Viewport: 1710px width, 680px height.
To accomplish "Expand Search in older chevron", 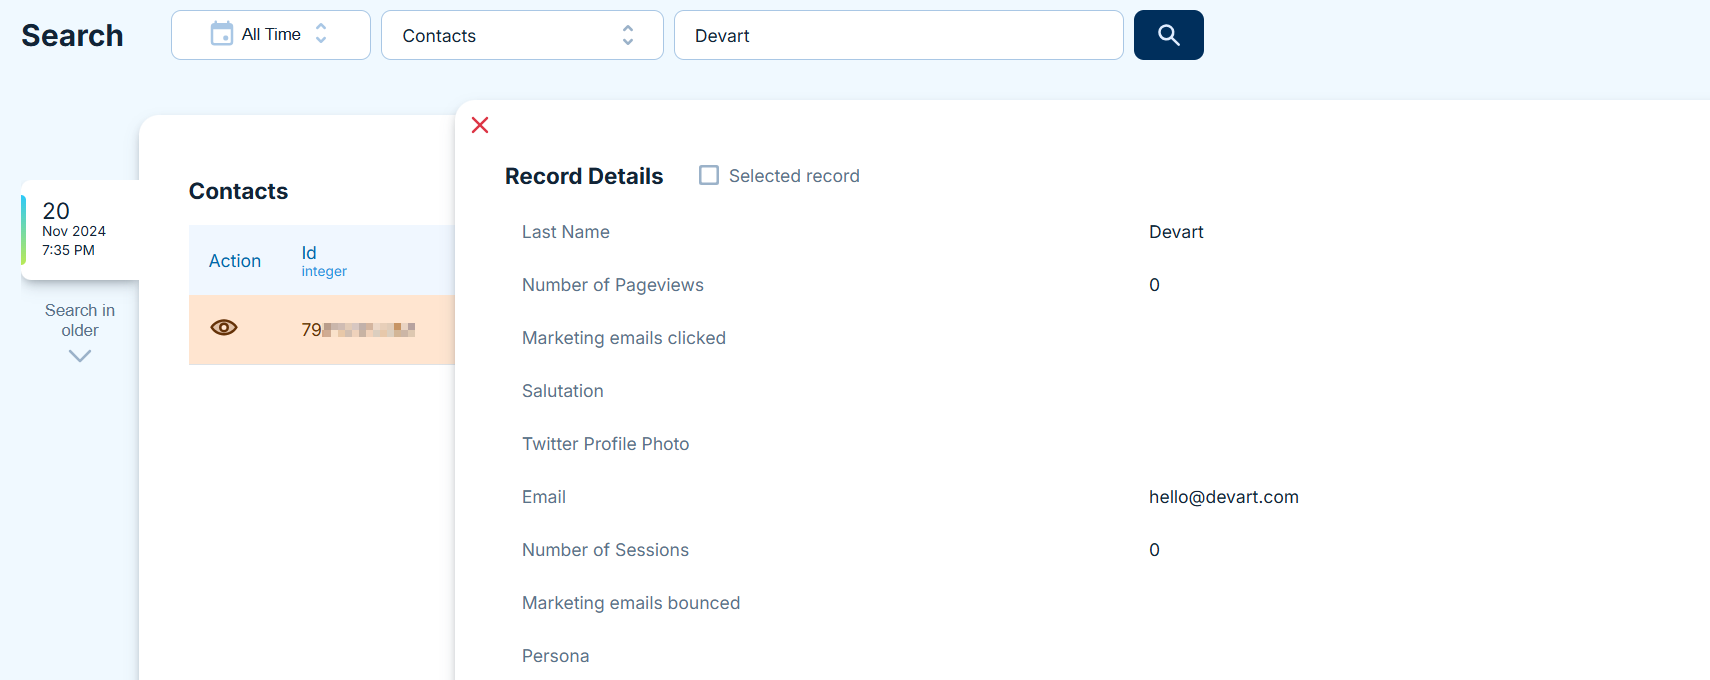I will (x=80, y=356).
